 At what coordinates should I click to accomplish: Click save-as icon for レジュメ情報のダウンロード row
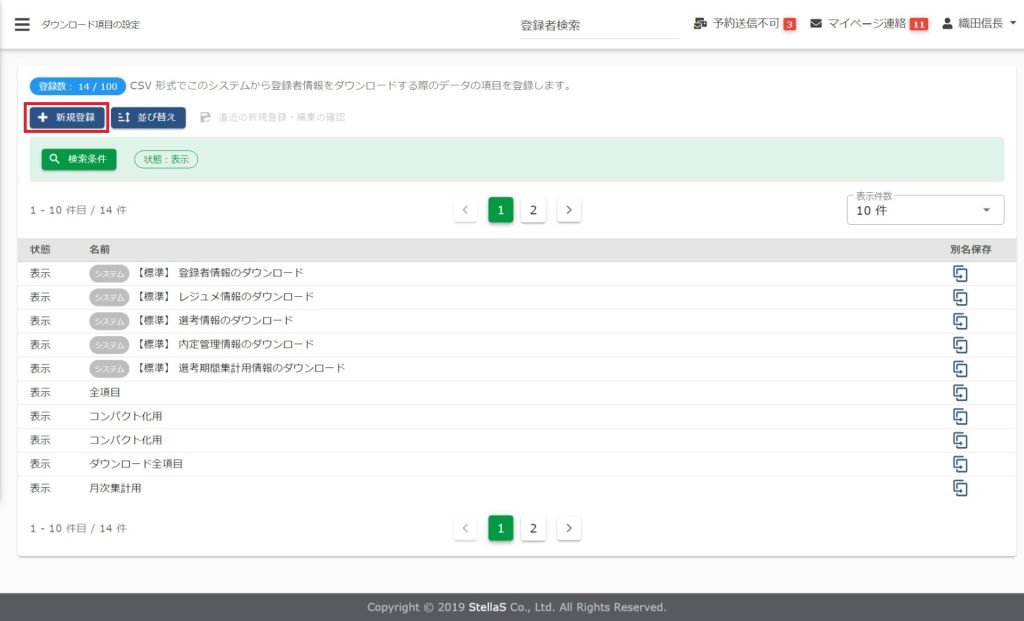pyautogui.click(x=960, y=297)
